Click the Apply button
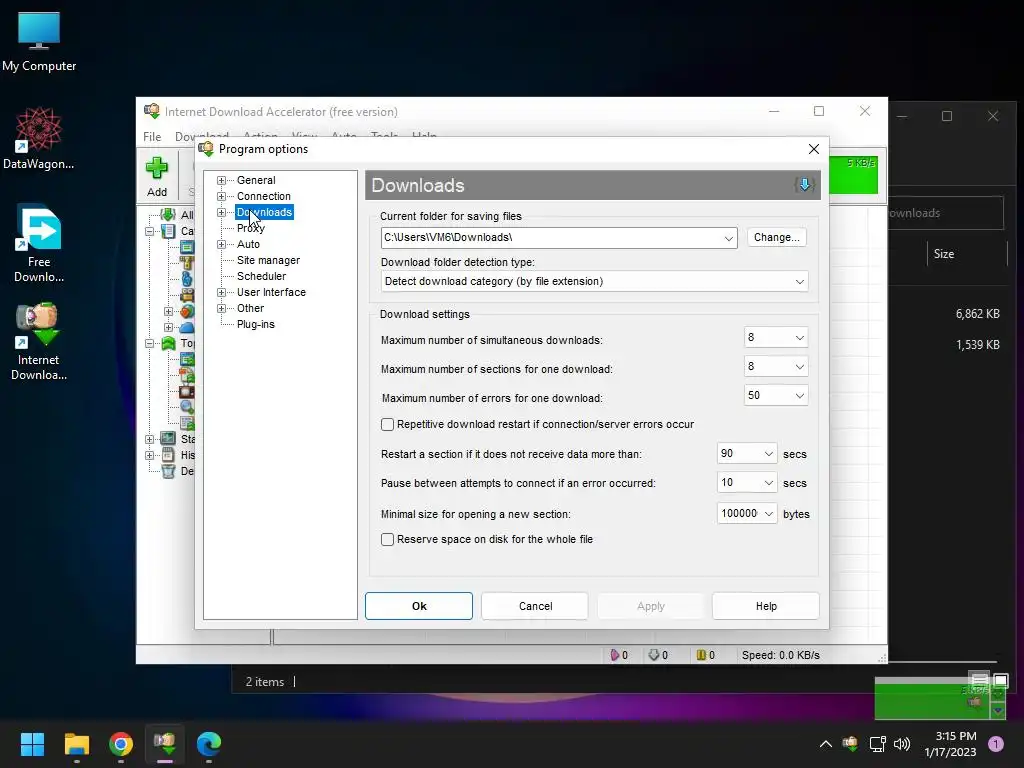The height and width of the screenshot is (768, 1024). (650, 606)
